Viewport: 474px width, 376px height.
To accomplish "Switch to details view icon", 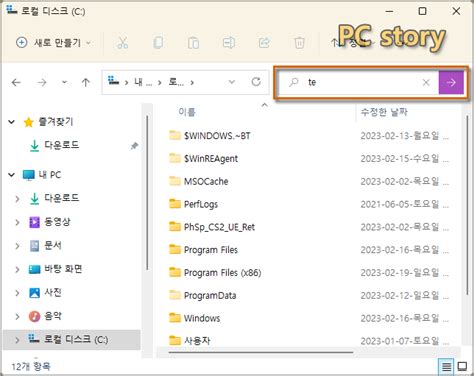I will 446,367.
